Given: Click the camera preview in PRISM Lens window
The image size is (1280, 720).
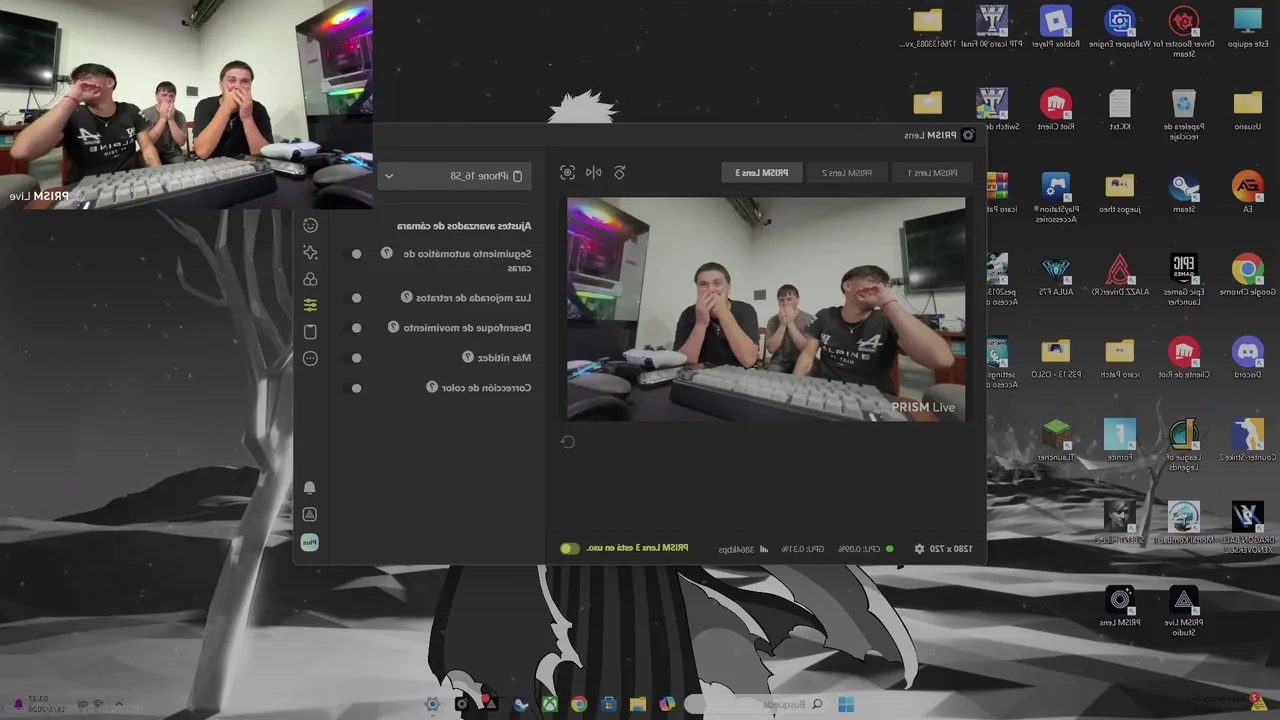Looking at the screenshot, I should [x=766, y=309].
